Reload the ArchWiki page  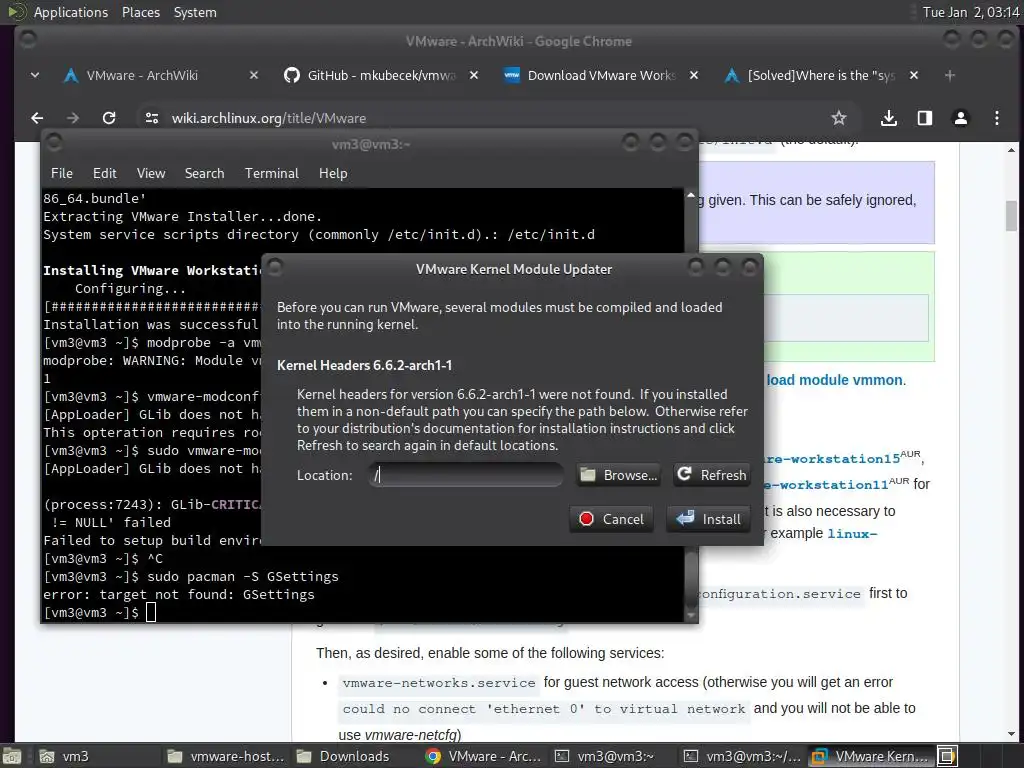(109, 118)
